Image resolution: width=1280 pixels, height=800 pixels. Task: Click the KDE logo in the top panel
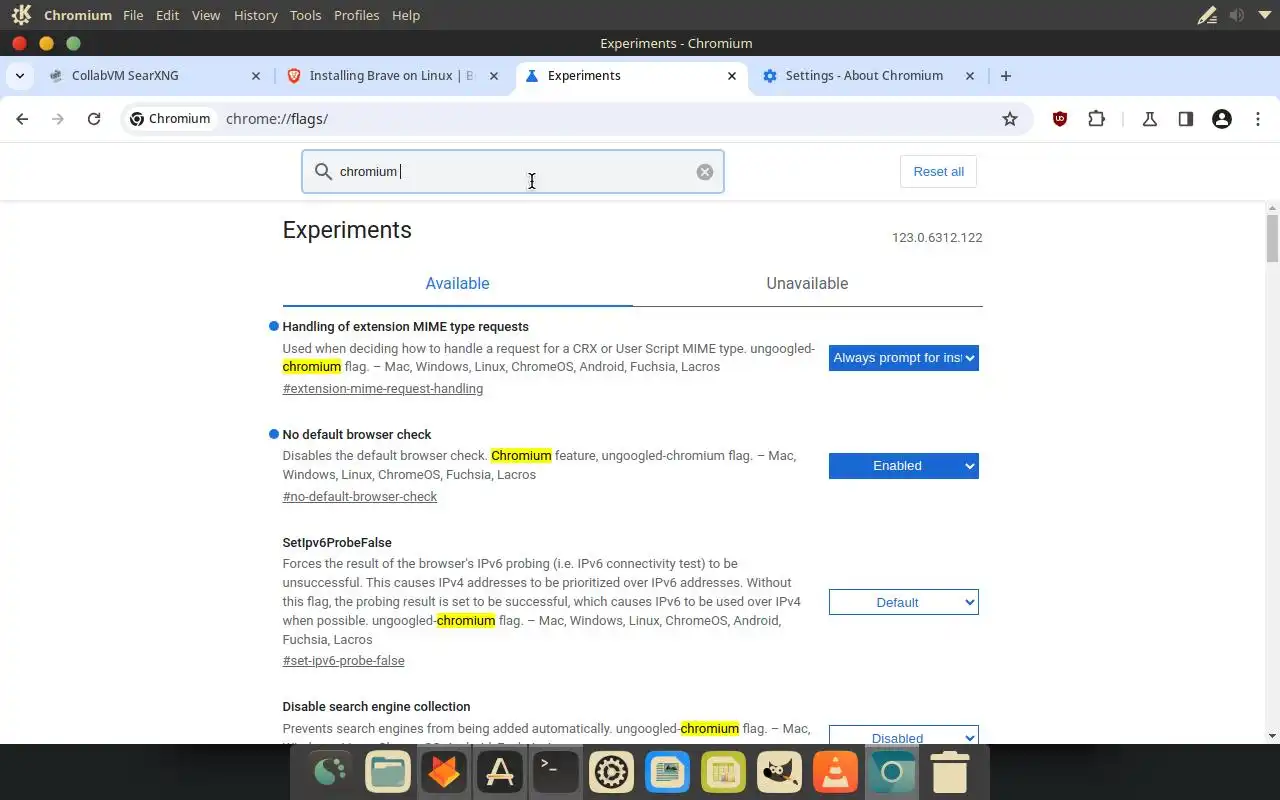tap(21, 15)
